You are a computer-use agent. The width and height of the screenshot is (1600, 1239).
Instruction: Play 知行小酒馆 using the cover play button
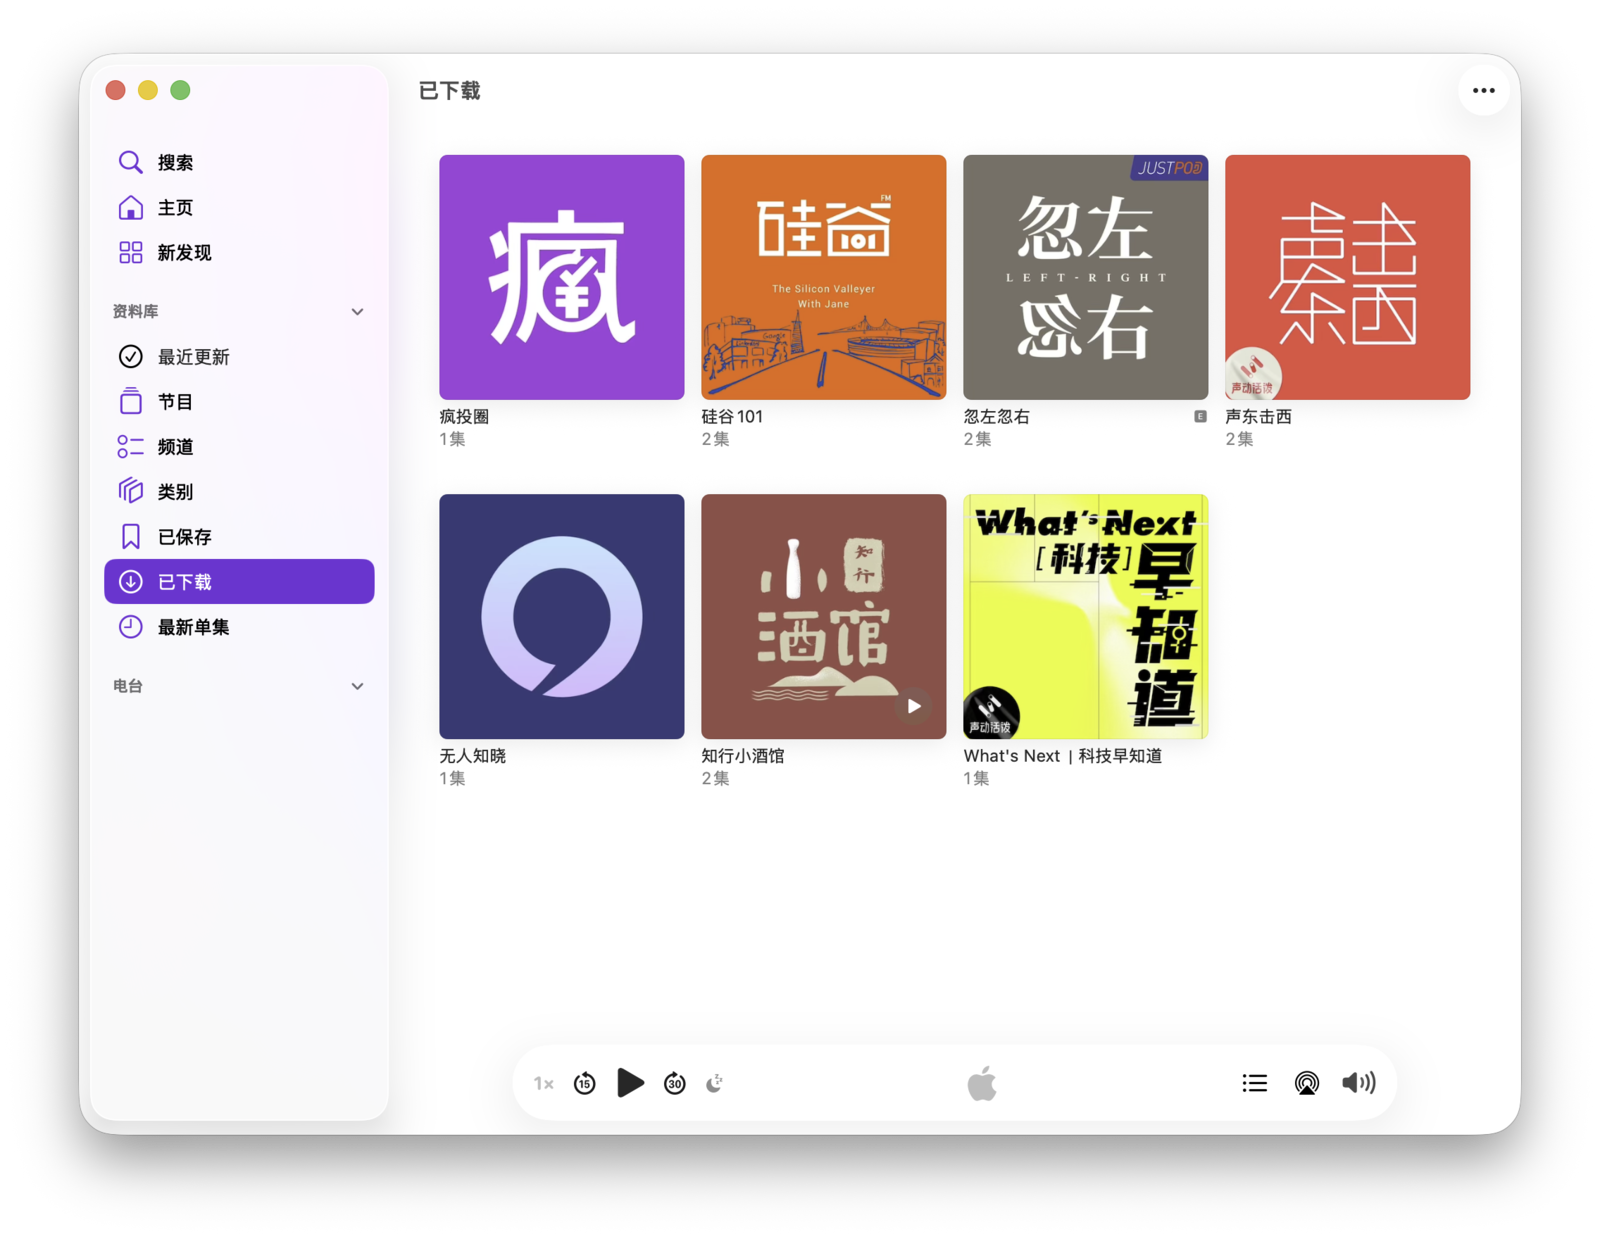pos(913,706)
